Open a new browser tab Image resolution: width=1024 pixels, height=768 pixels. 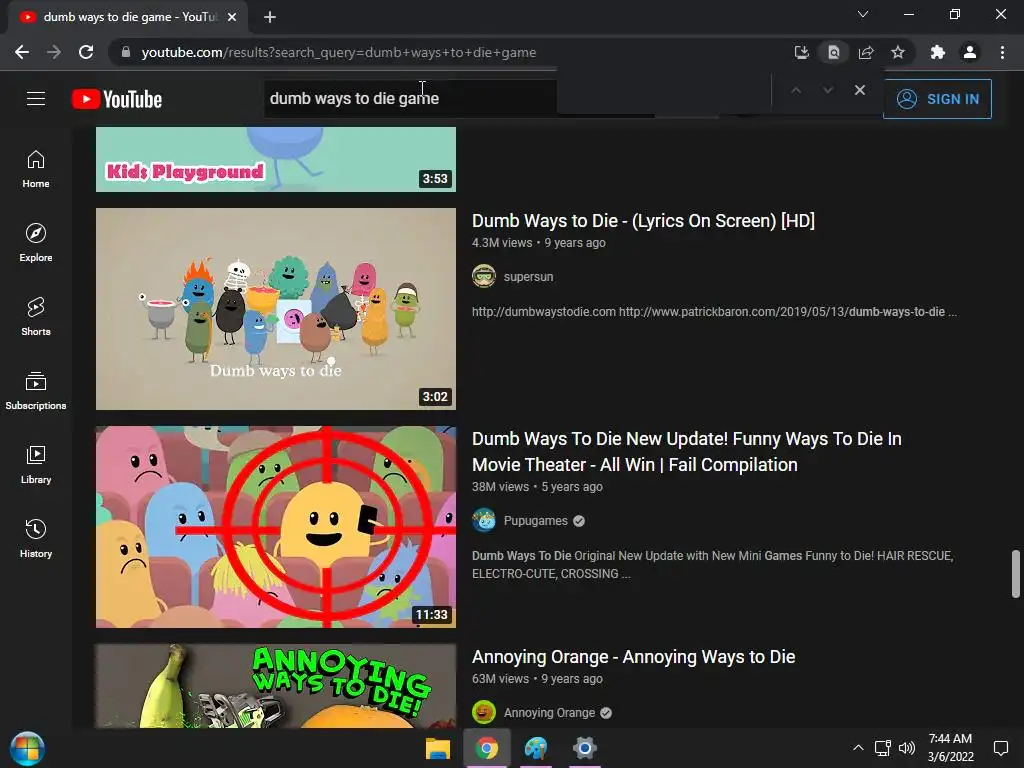click(x=270, y=17)
